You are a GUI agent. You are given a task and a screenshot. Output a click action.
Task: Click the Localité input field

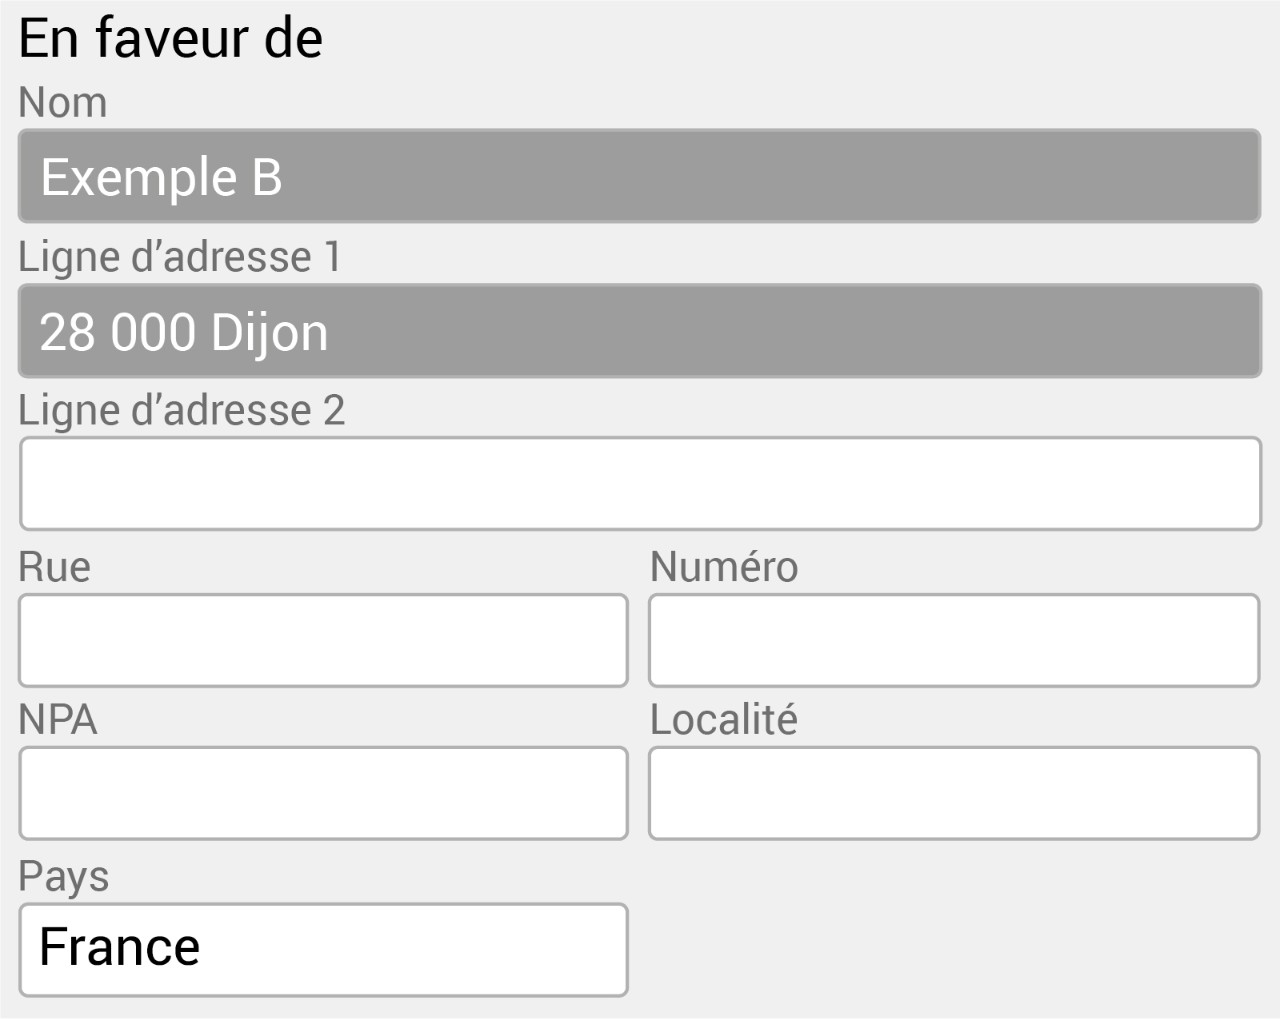tap(954, 793)
